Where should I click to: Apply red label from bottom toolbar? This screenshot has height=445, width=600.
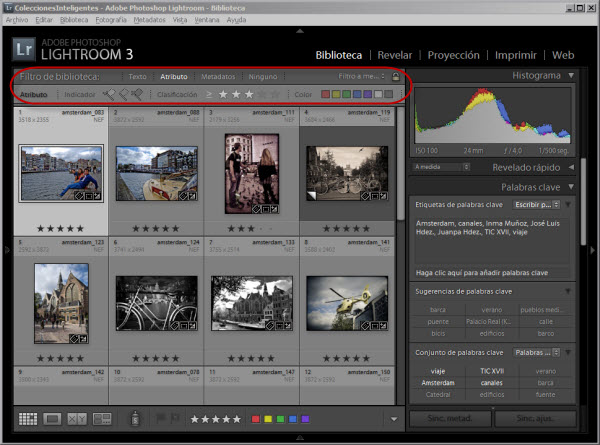click(x=256, y=419)
